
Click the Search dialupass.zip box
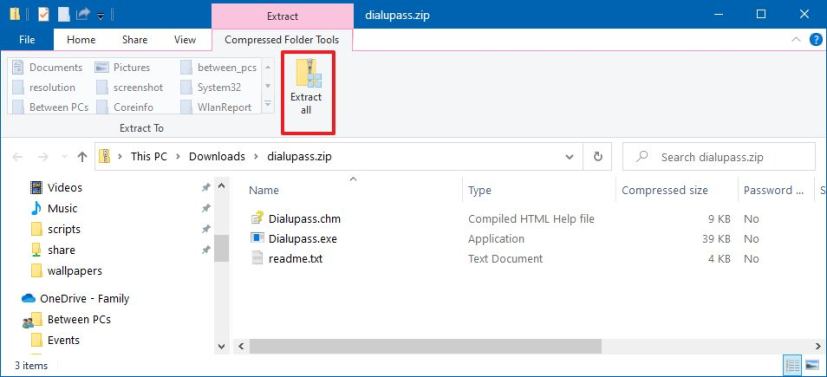718,157
